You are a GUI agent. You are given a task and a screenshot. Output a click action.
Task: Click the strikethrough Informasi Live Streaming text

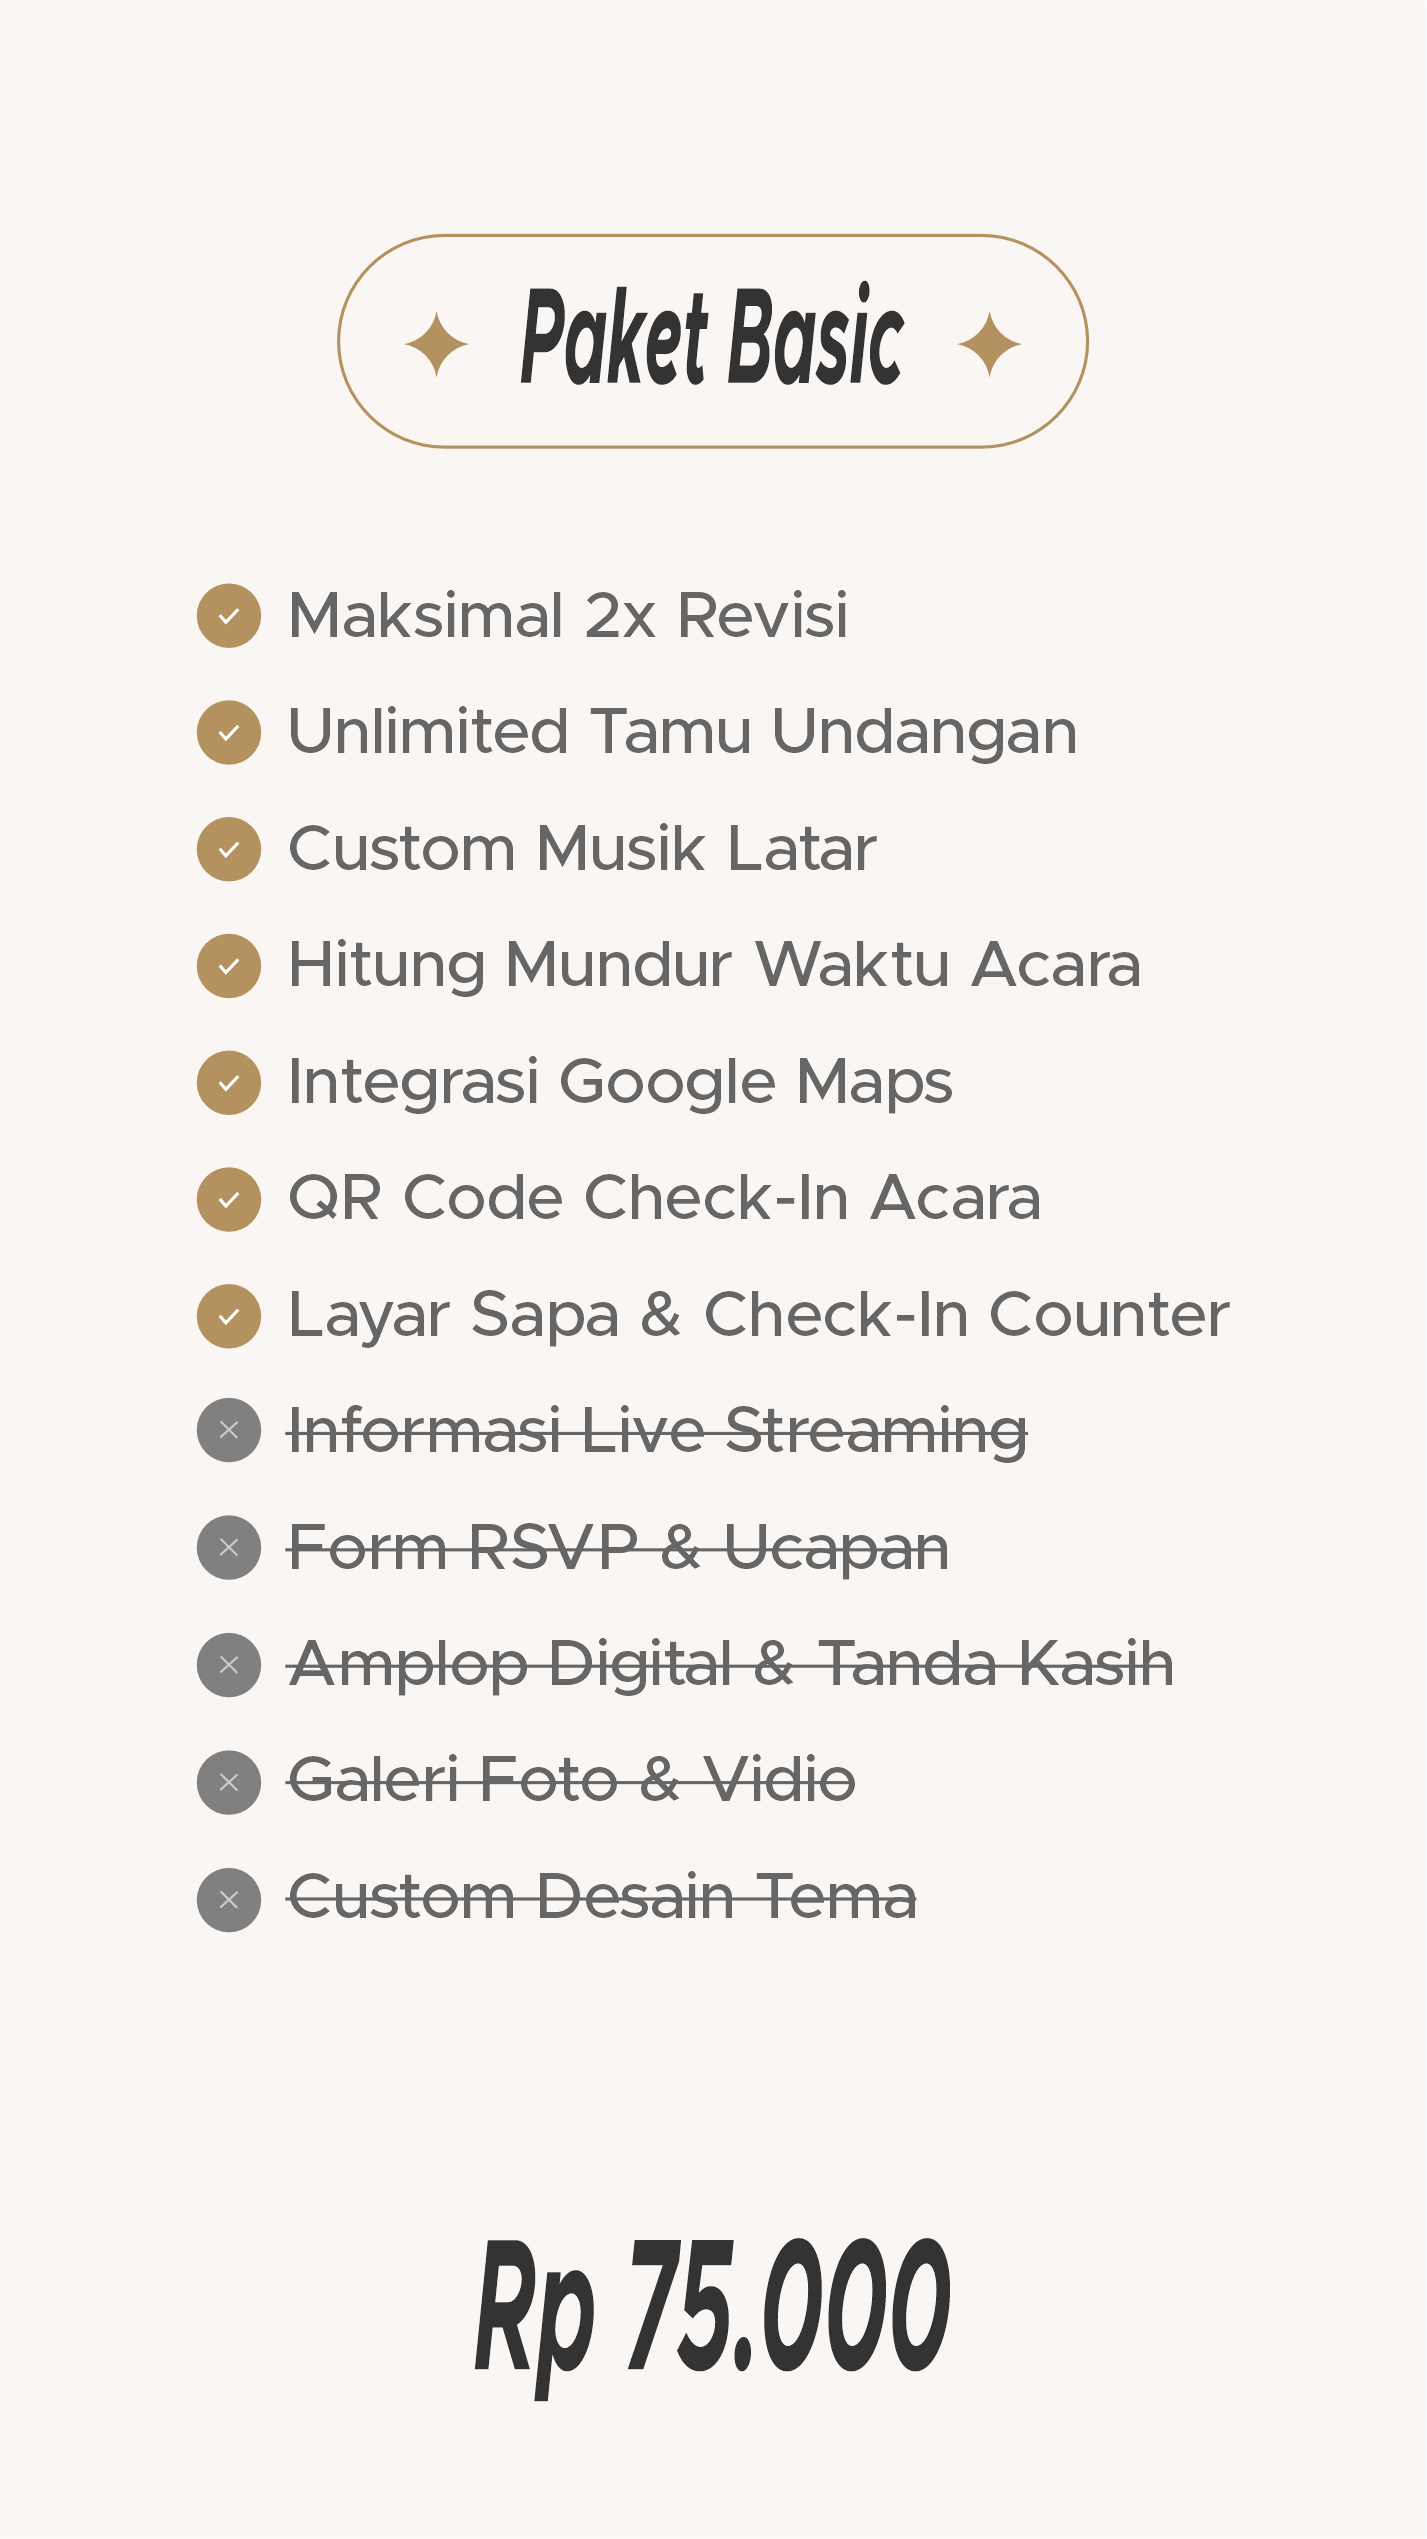657,1432
